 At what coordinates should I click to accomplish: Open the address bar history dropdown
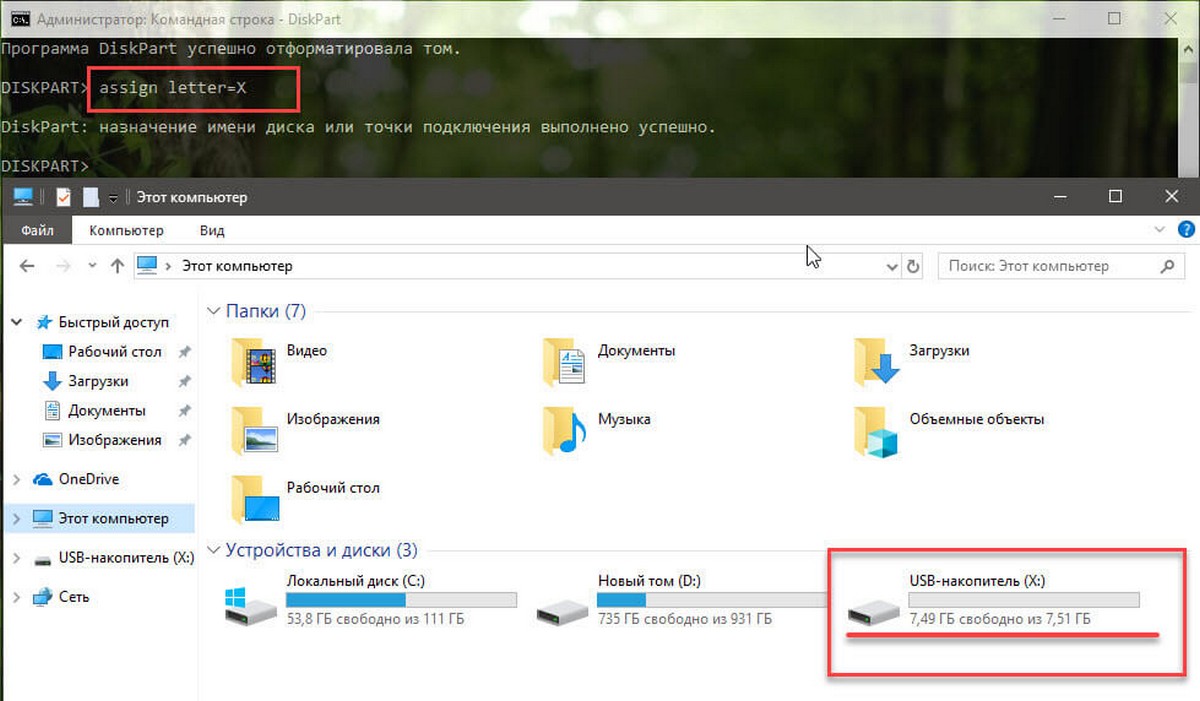(893, 267)
